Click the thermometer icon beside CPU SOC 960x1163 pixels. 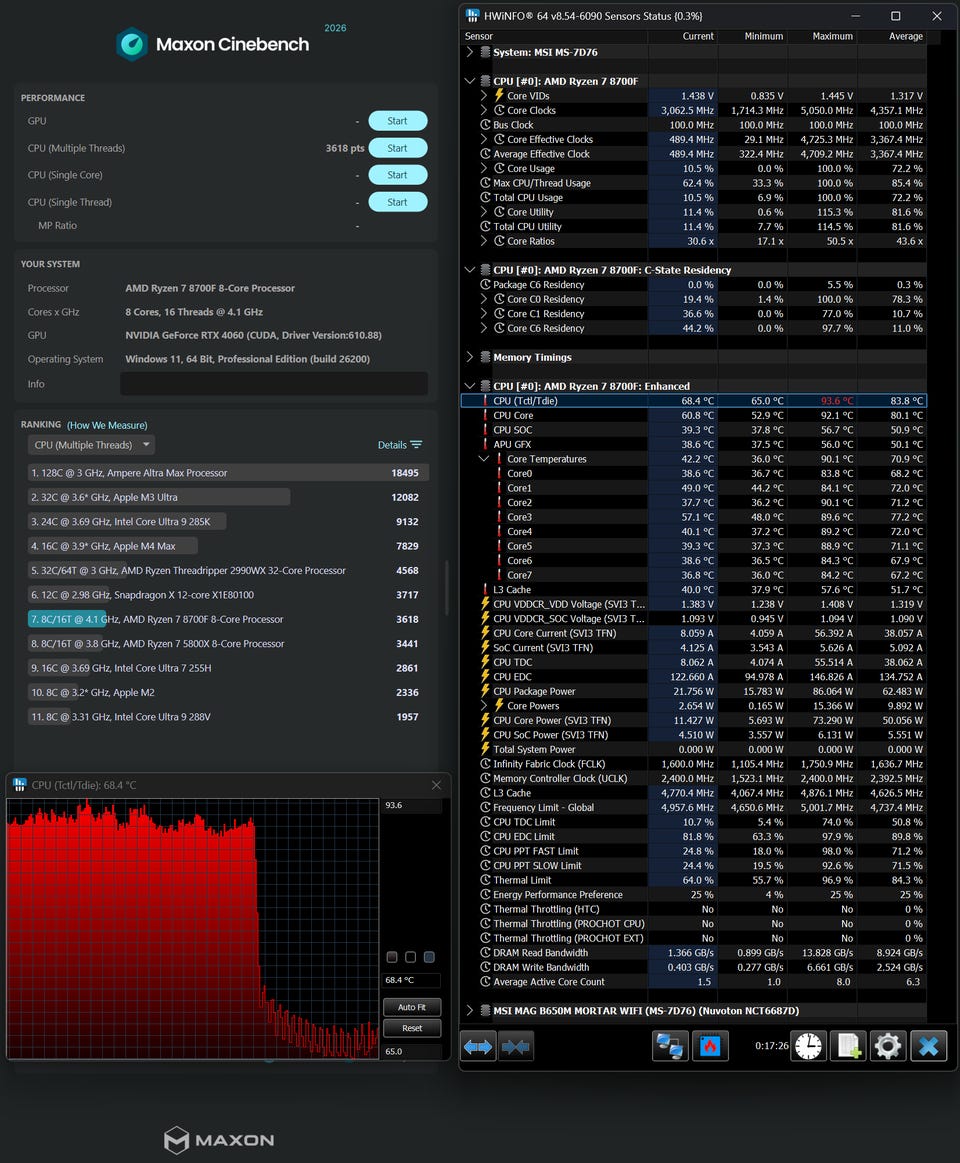[x=485, y=429]
